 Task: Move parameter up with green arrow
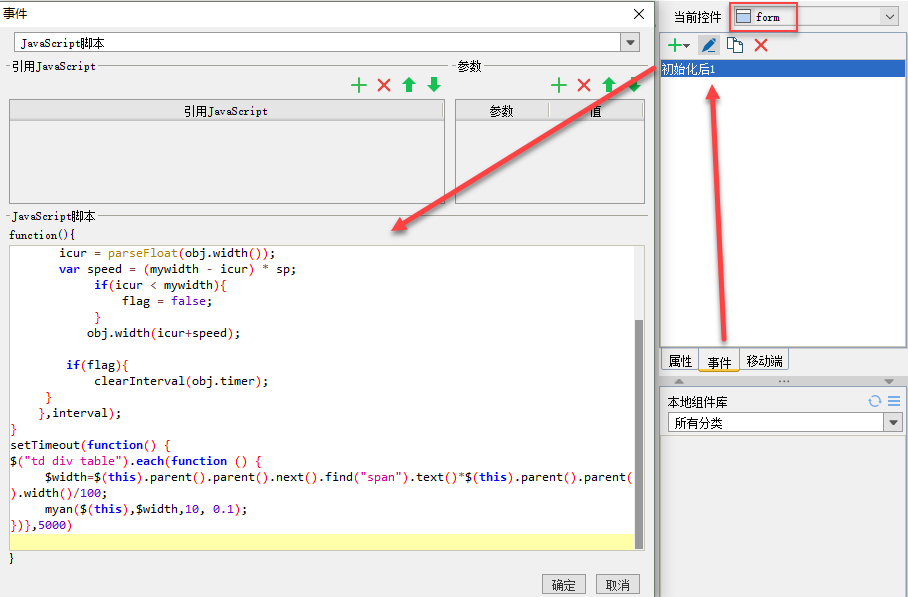coord(609,85)
